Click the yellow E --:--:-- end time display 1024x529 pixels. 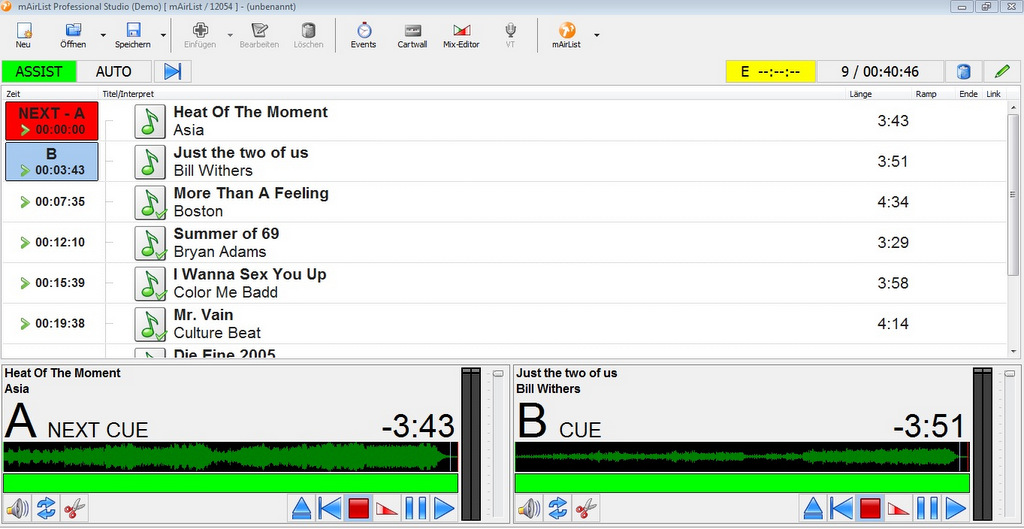coord(771,71)
